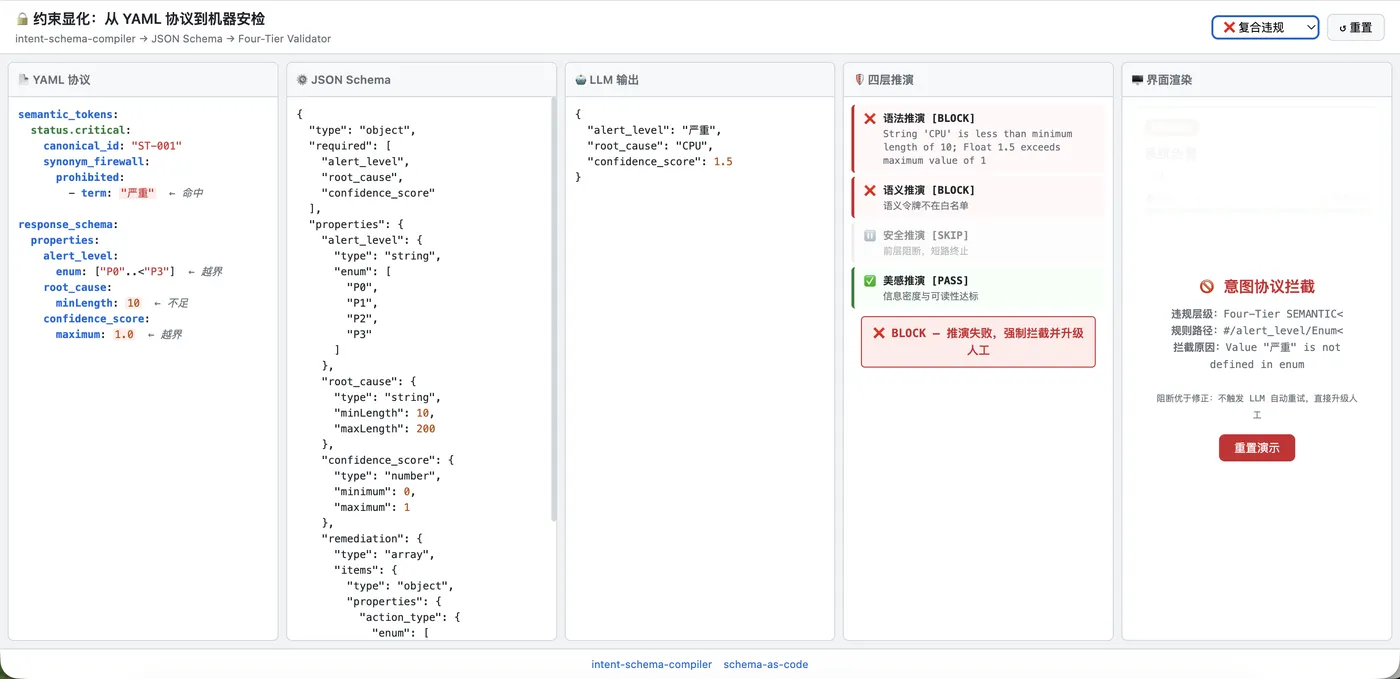The height and width of the screenshot is (679, 1400).
Task: Click the JSON Schema panel scrollbar
Action: pyautogui.click(x=553, y=309)
